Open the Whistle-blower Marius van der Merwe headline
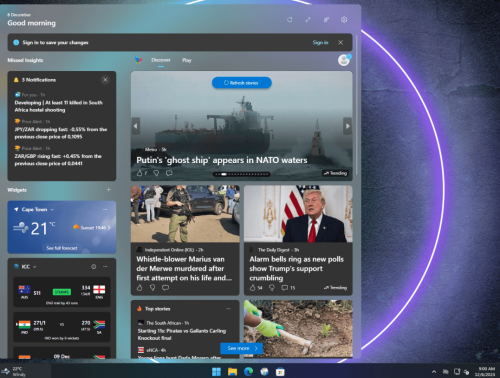 coord(184,268)
